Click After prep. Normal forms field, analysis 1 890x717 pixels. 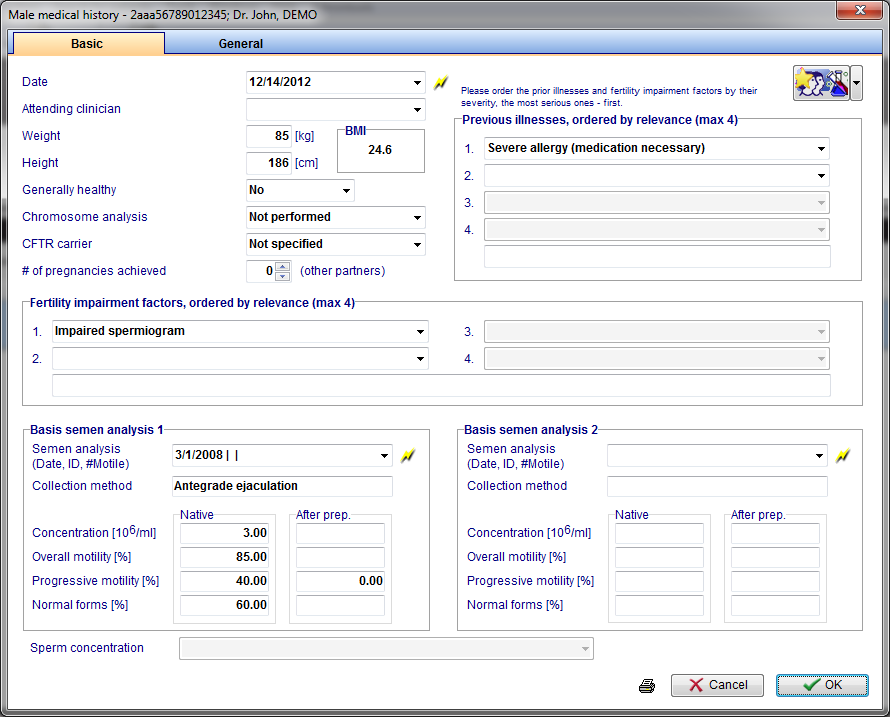coord(341,605)
